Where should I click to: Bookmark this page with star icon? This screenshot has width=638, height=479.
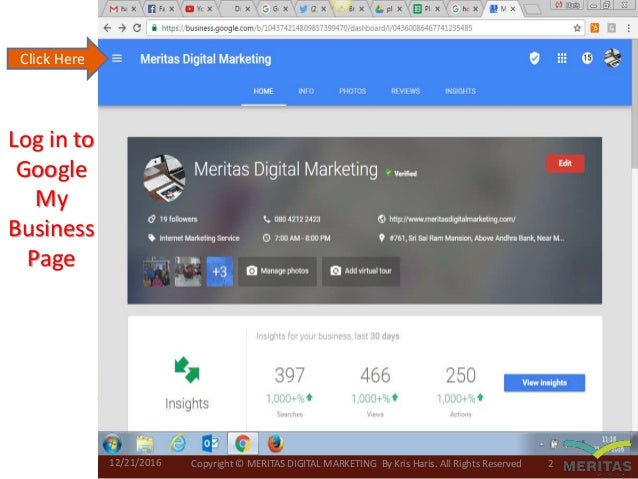coord(577,28)
